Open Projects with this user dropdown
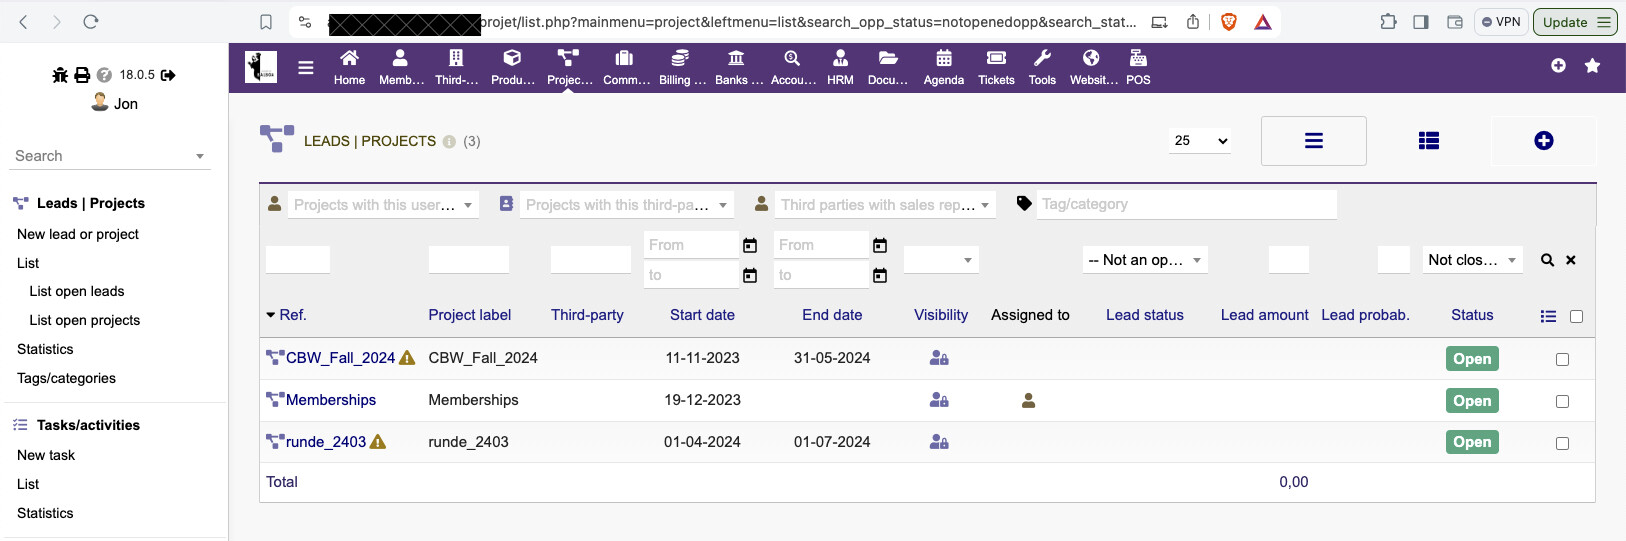This screenshot has width=1626, height=541. (383, 205)
